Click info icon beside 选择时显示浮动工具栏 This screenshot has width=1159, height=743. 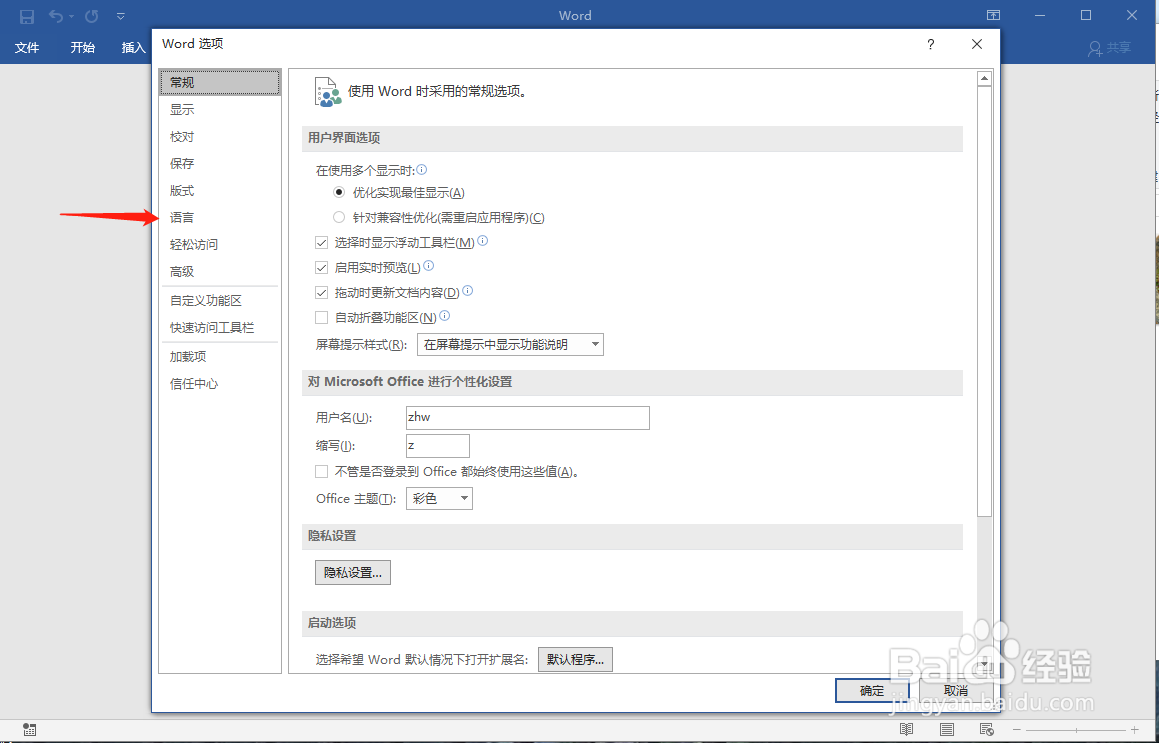[x=483, y=241]
